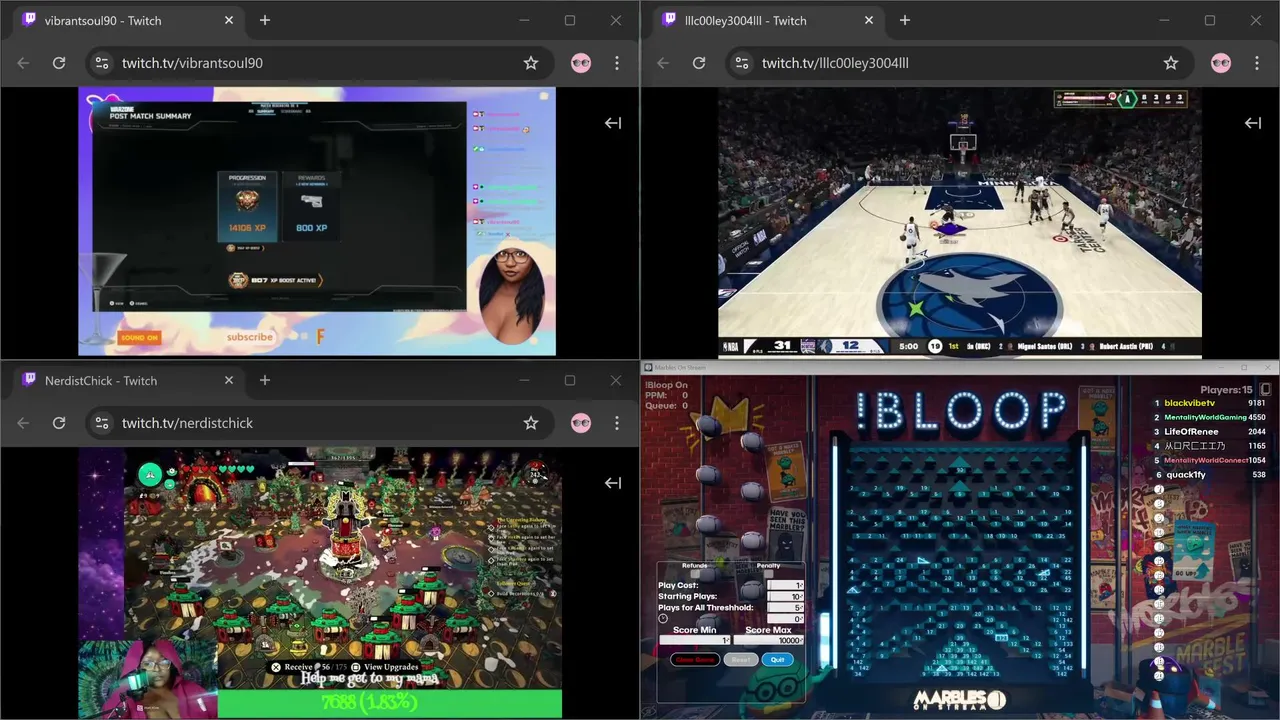The width and height of the screenshot is (1280, 720).
Task: Toggle the Penalty checkbox in Marbles settings
Action: pyautogui.click(x=769, y=574)
